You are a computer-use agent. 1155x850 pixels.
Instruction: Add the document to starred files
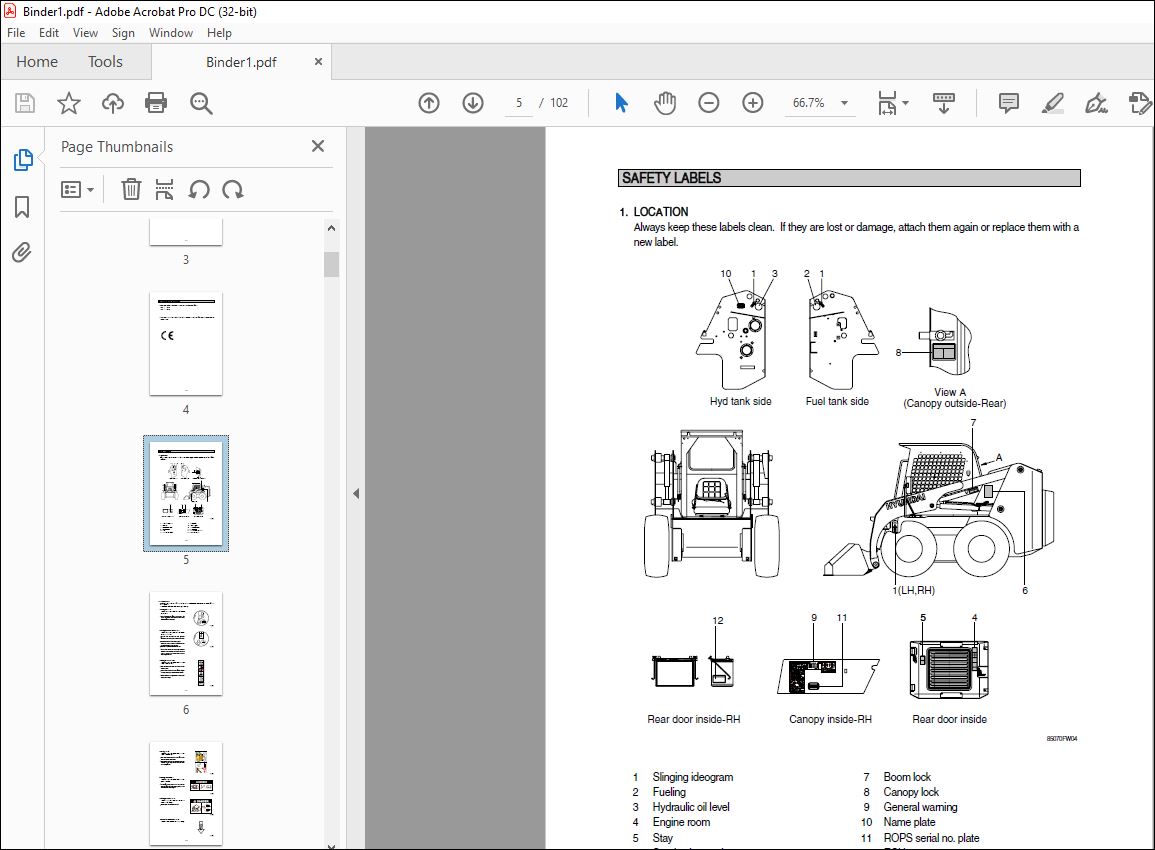click(69, 102)
